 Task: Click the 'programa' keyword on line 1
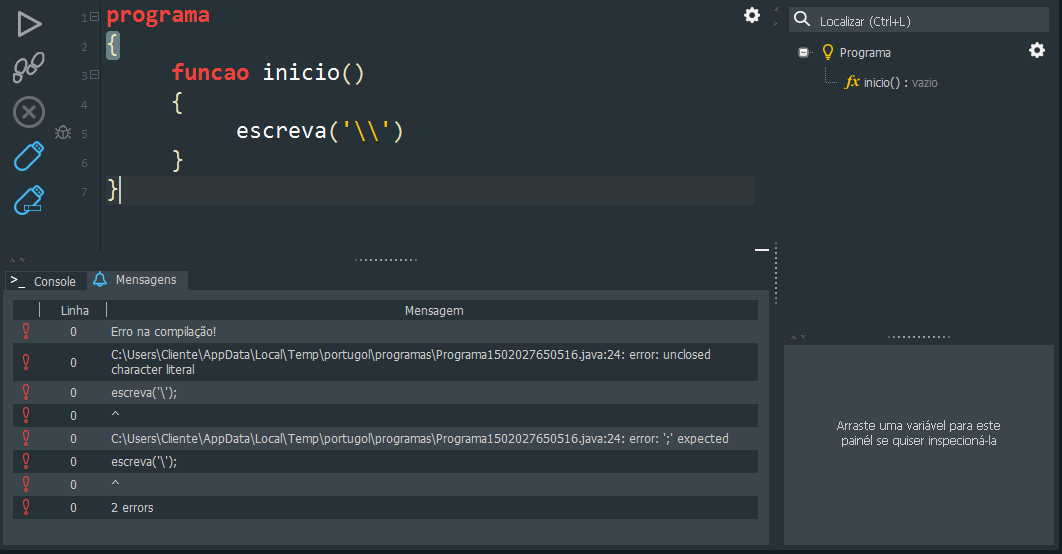click(158, 15)
